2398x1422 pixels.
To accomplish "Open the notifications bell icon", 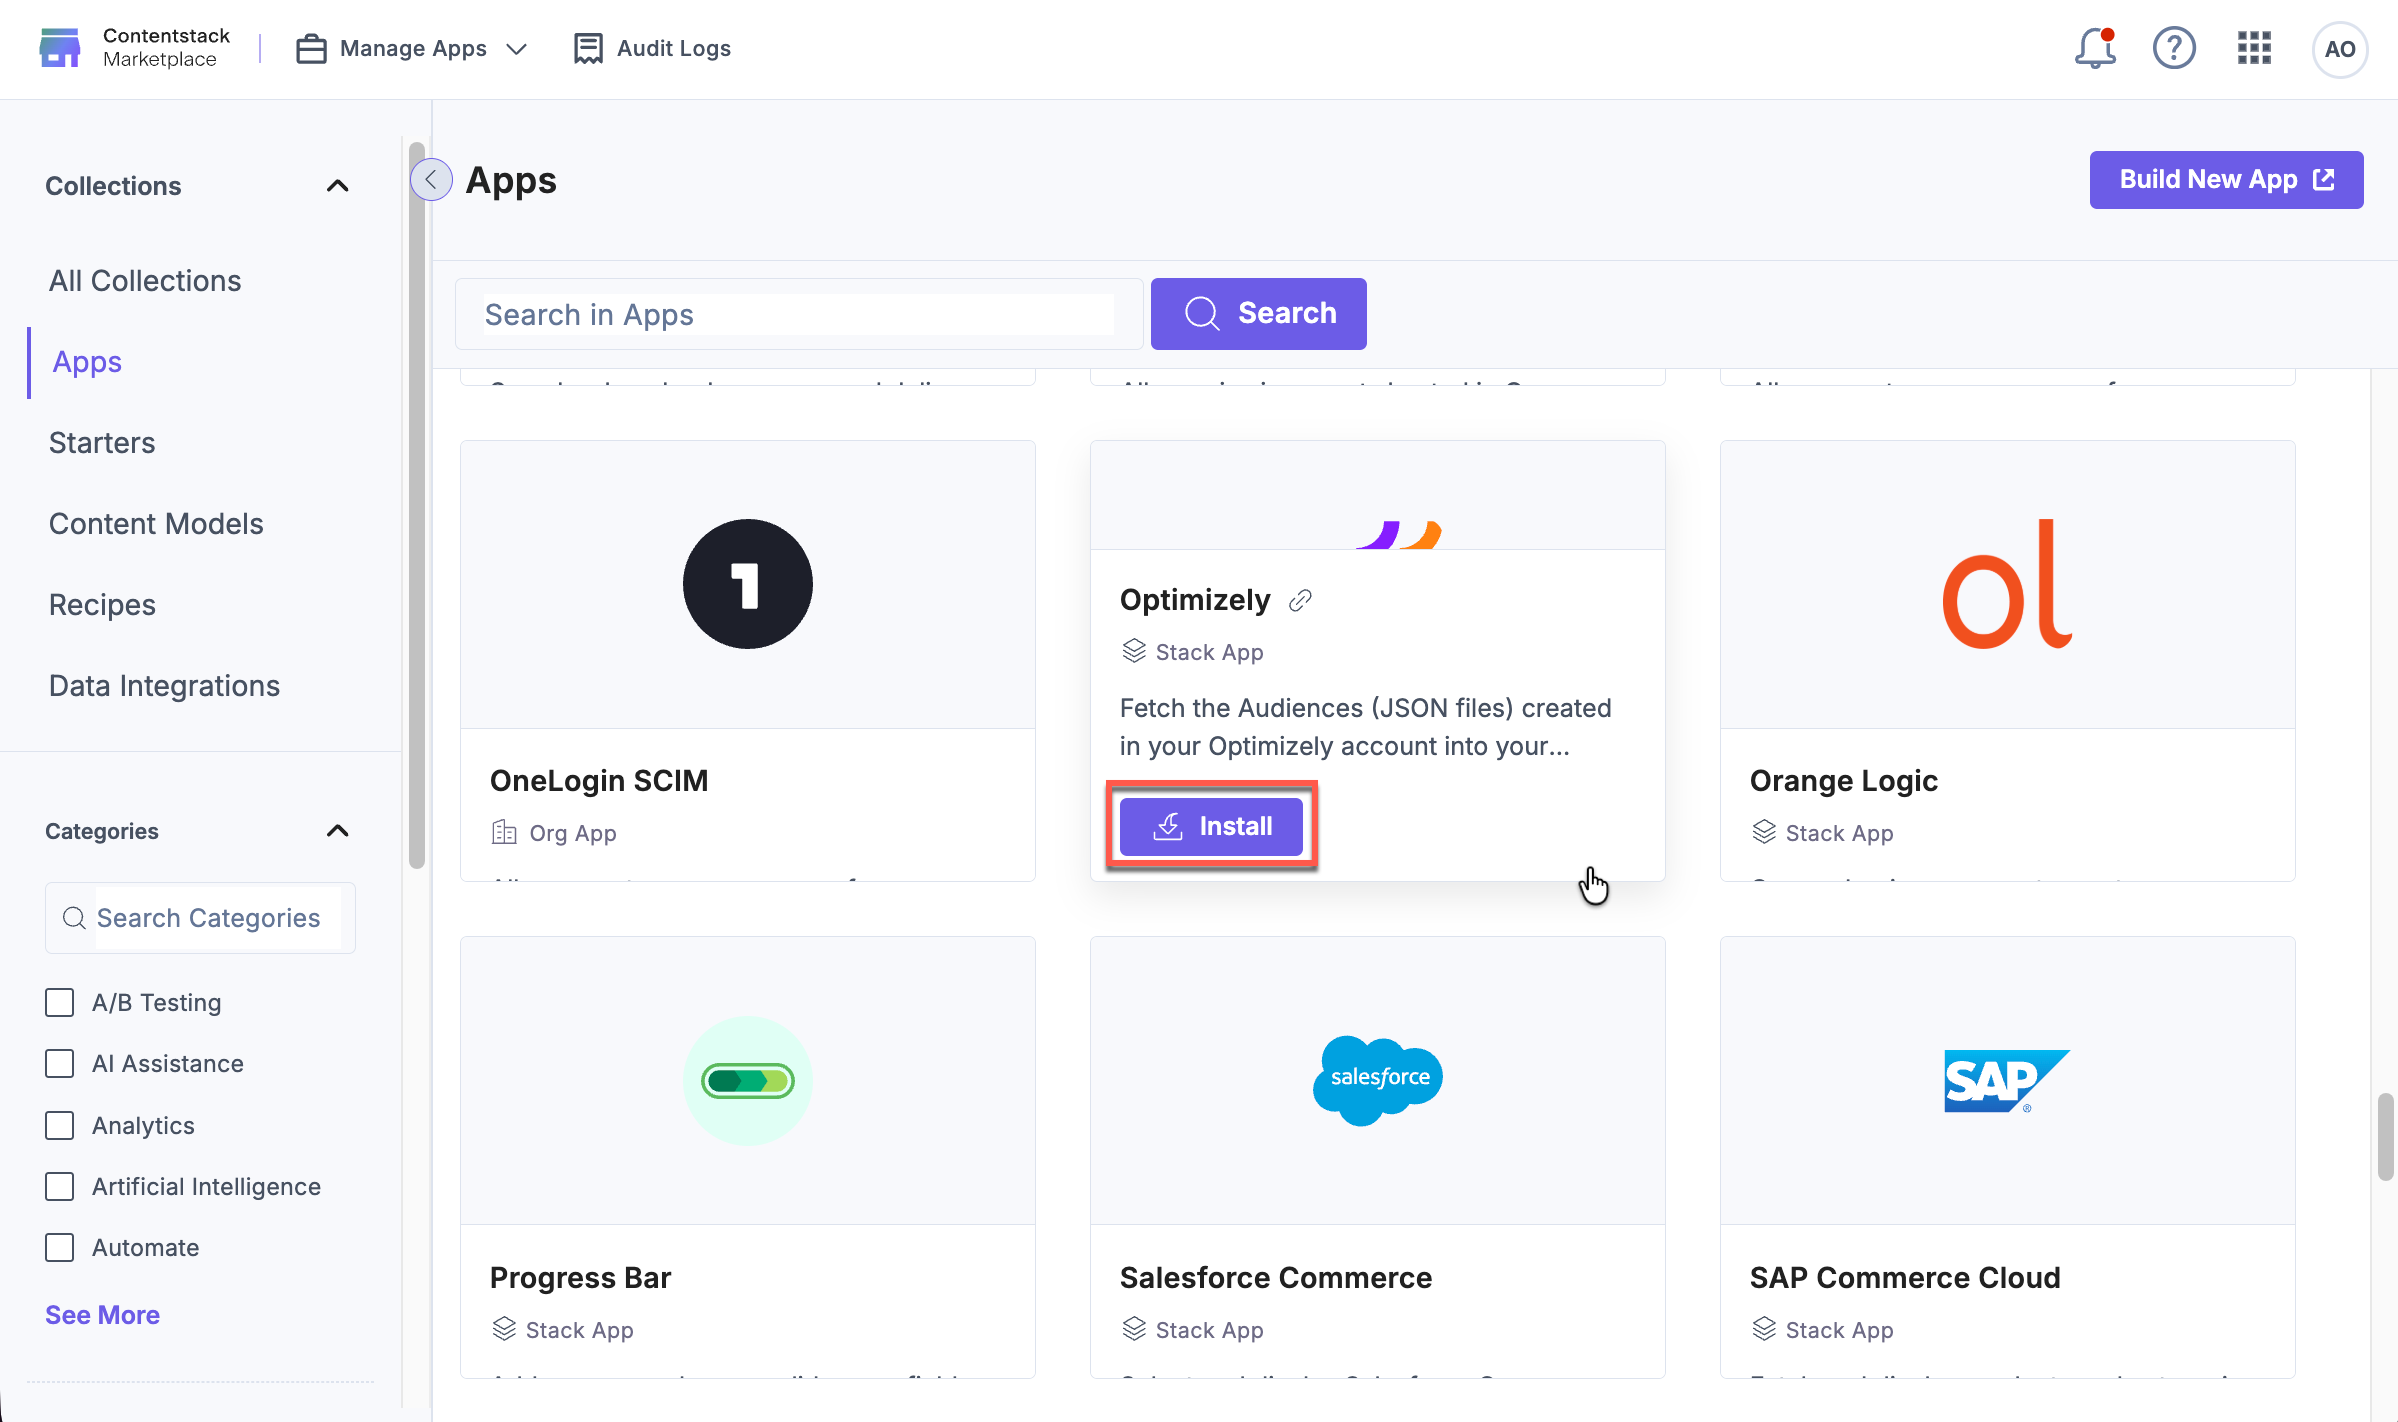I will point(2094,48).
